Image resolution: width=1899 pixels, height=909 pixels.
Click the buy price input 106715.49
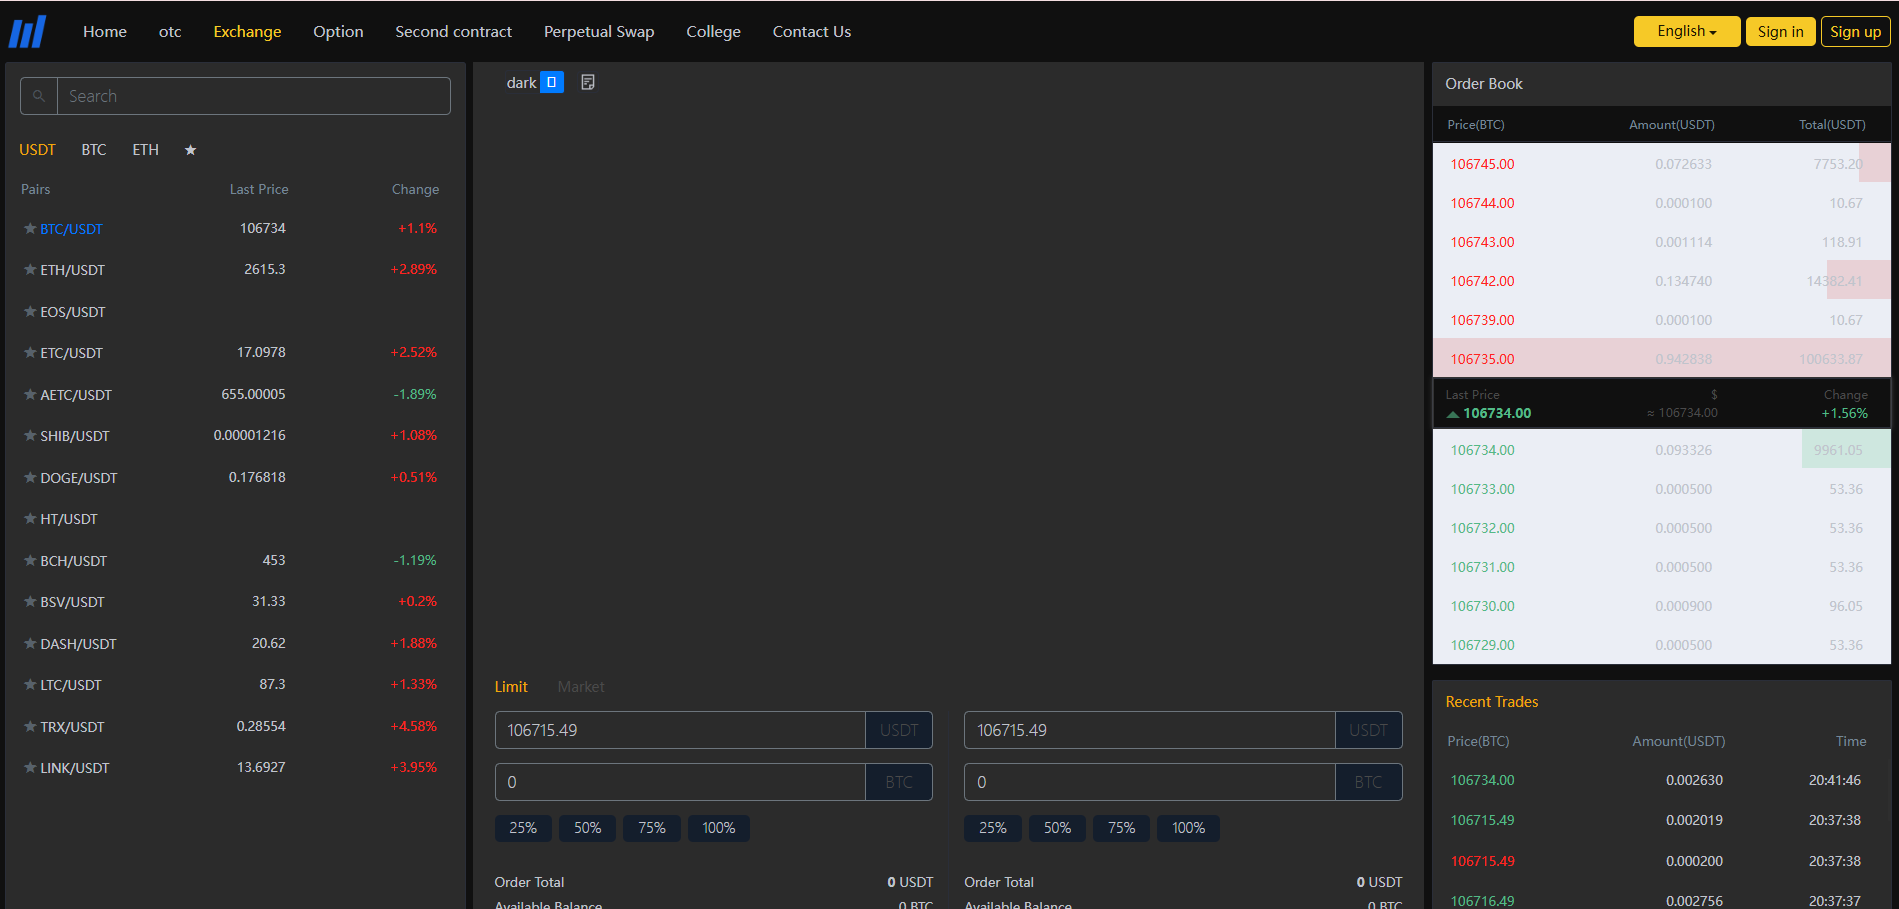tap(680, 730)
